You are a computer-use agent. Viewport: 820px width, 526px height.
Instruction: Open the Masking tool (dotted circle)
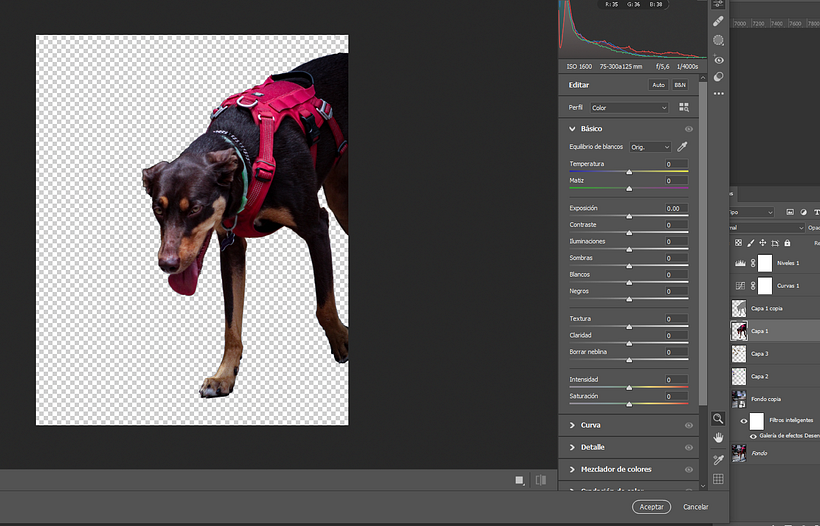pos(718,40)
